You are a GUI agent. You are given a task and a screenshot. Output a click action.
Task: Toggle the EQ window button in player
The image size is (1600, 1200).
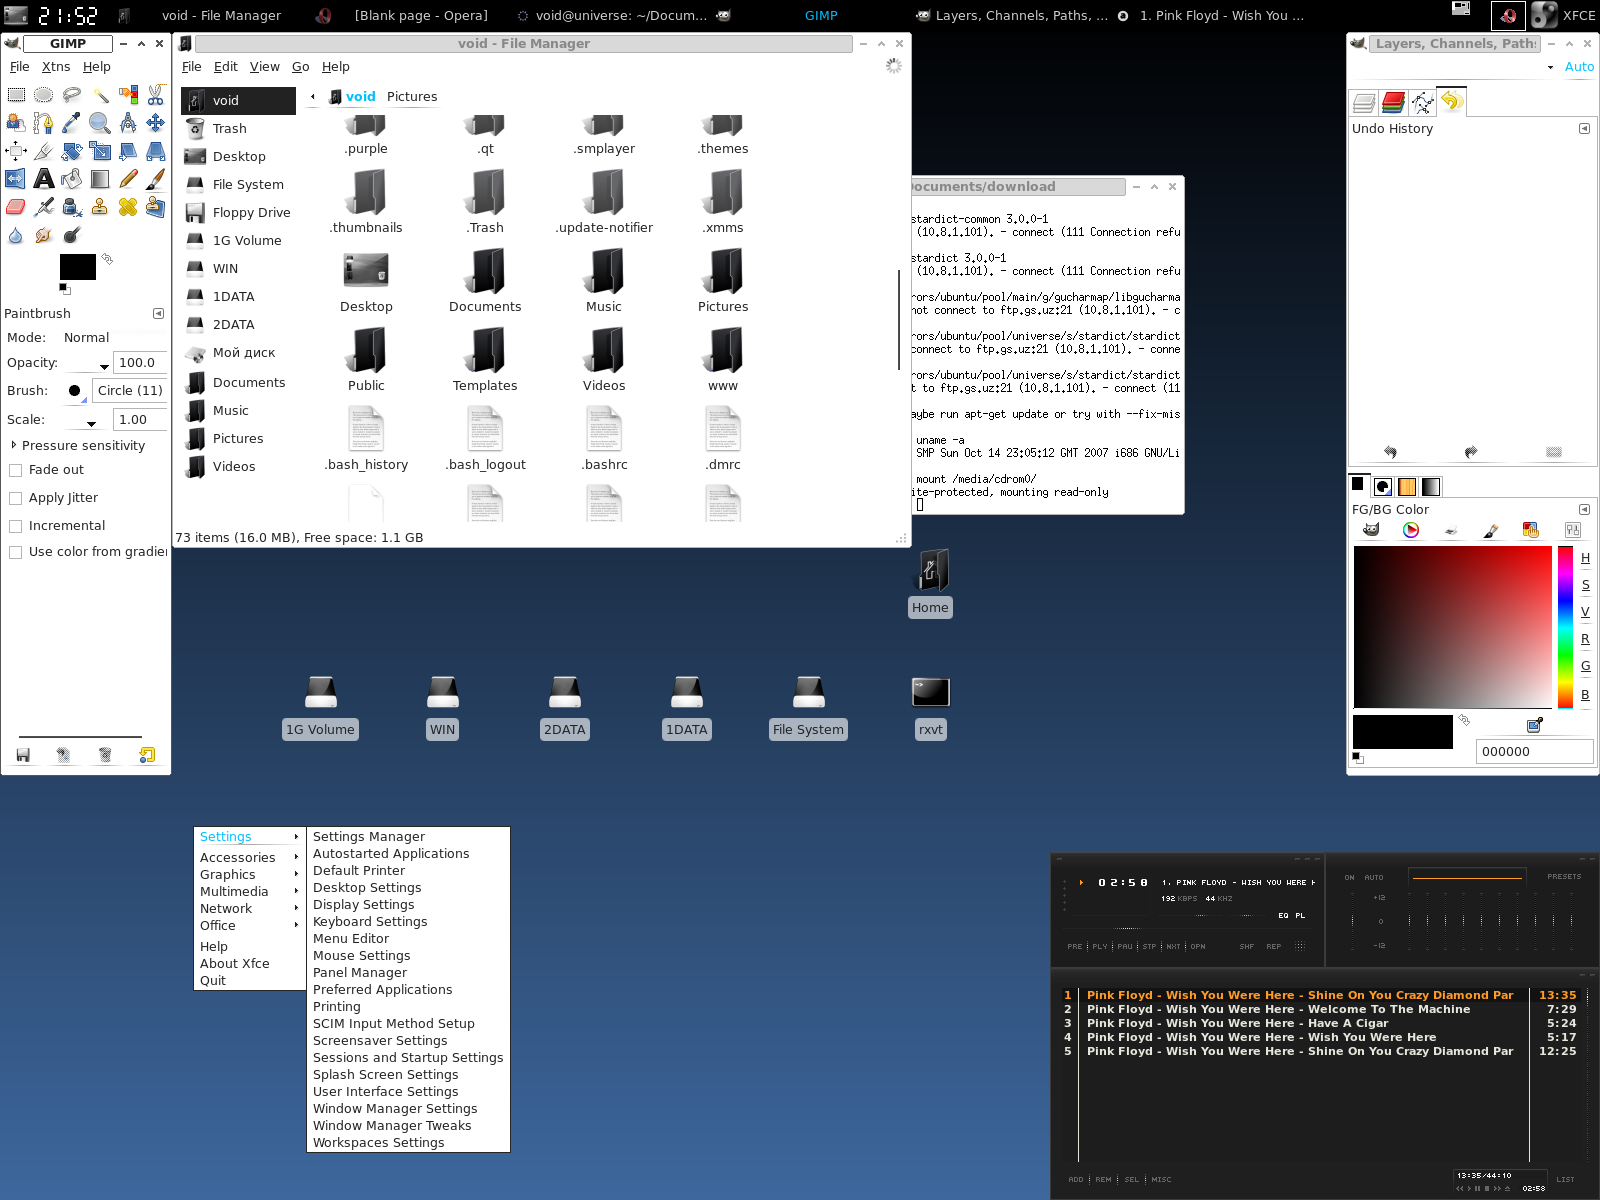tap(1283, 915)
